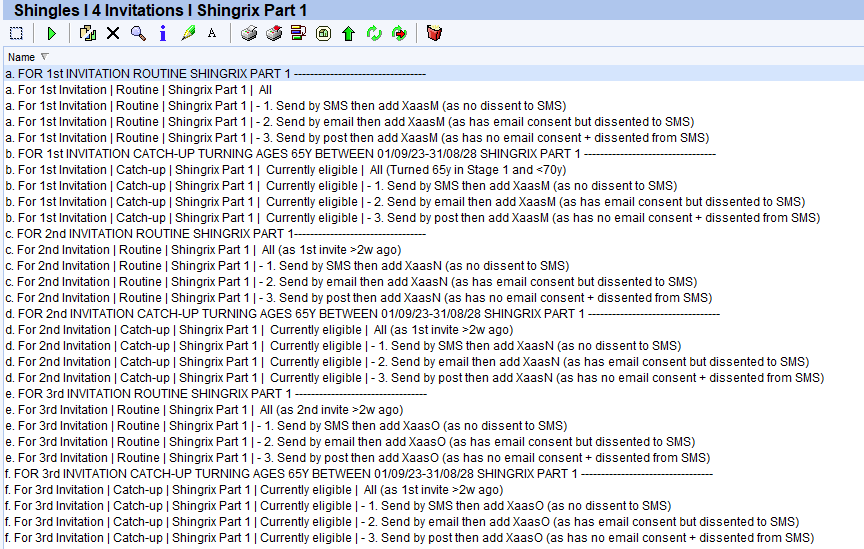The height and width of the screenshot is (549, 864).
Task: Click the blue information icon
Action: (163, 34)
